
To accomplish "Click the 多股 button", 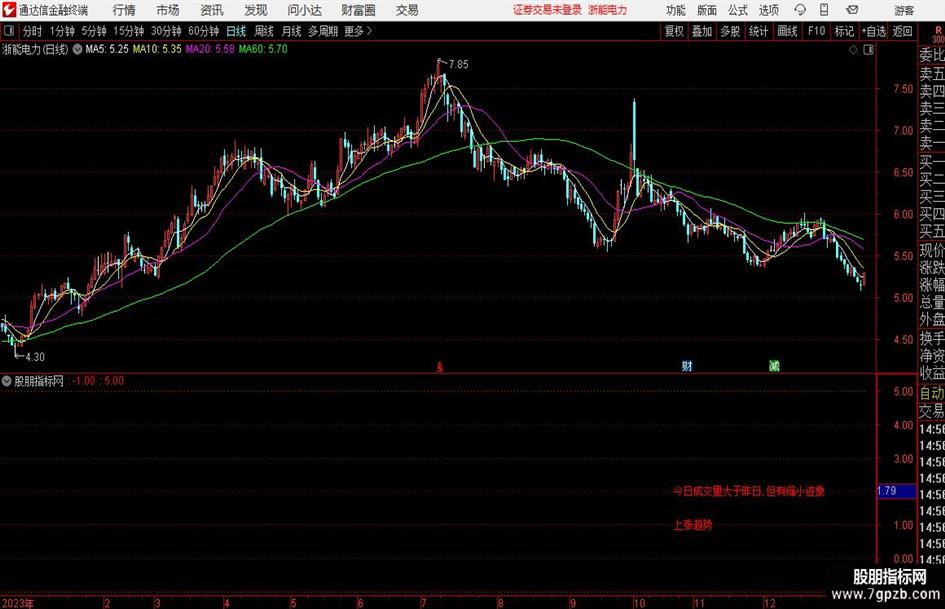I will (x=730, y=31).
